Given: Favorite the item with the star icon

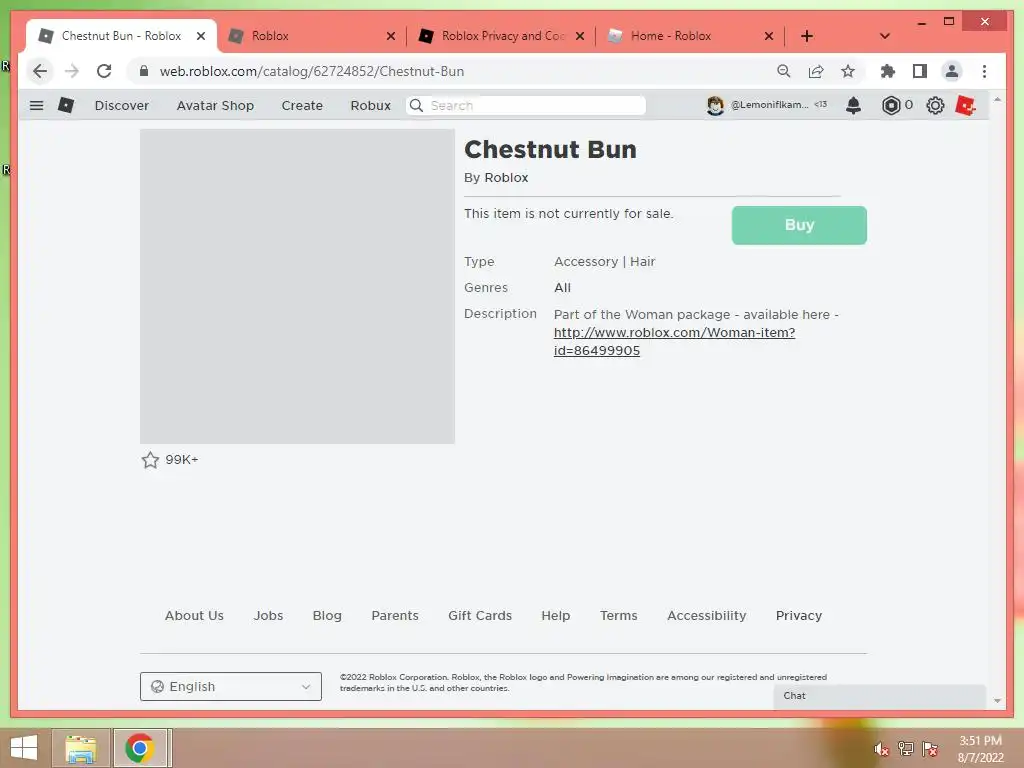Looking at the screenshot, I should click(x=150, y=460).
